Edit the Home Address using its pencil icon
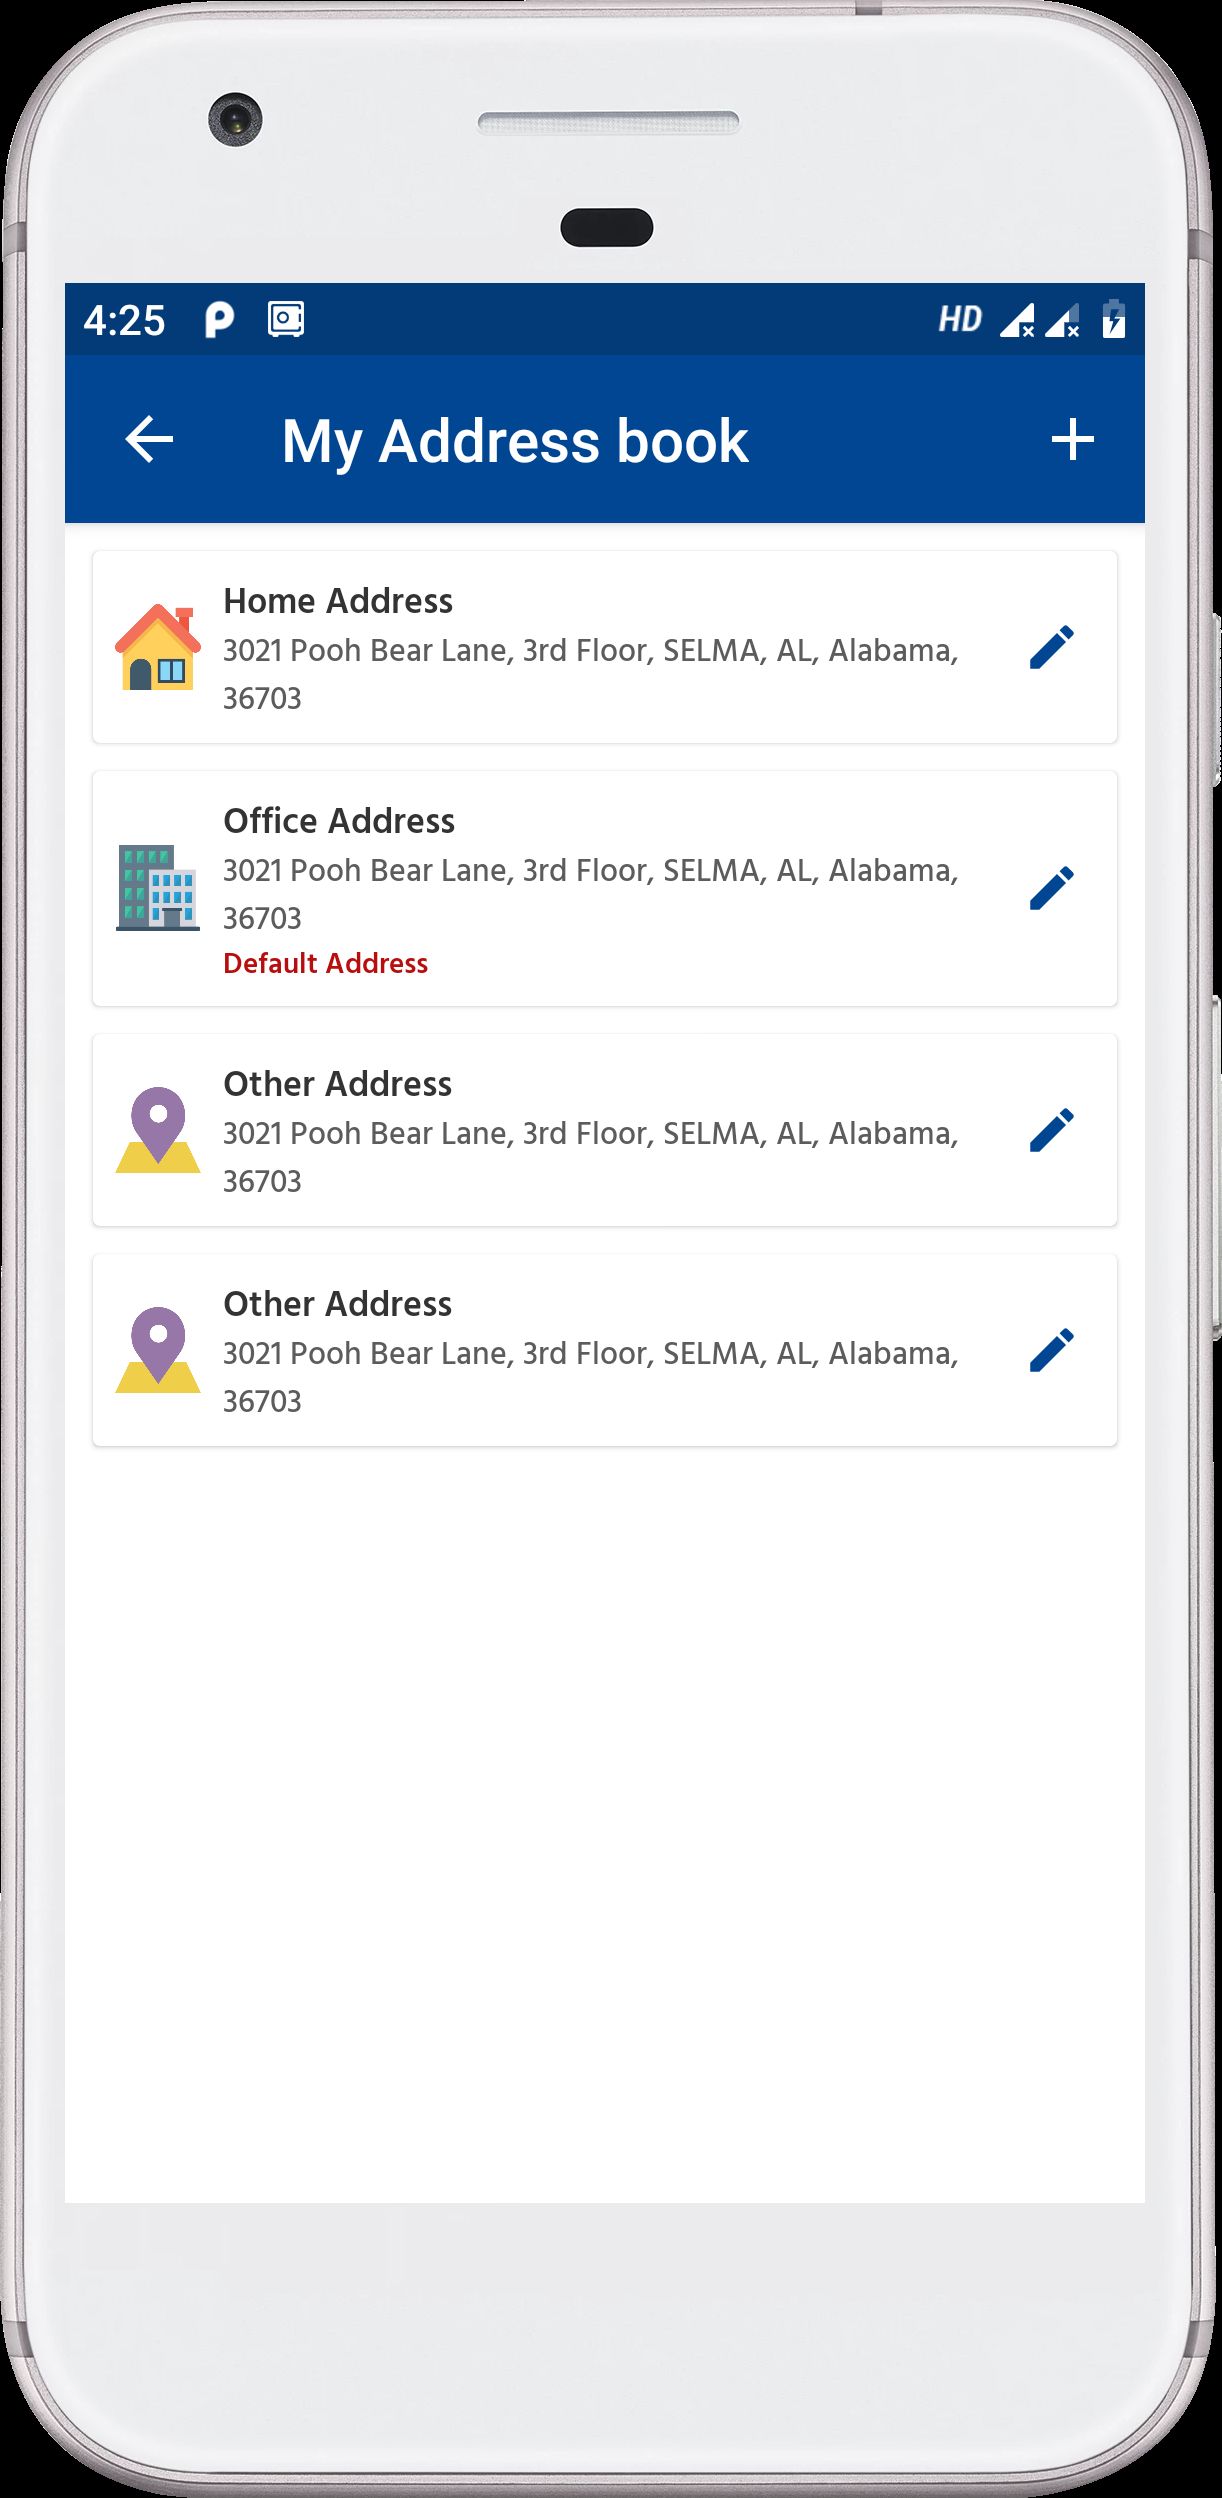This screenshot has height=2498, width=1222. (x=1052, y=647)
